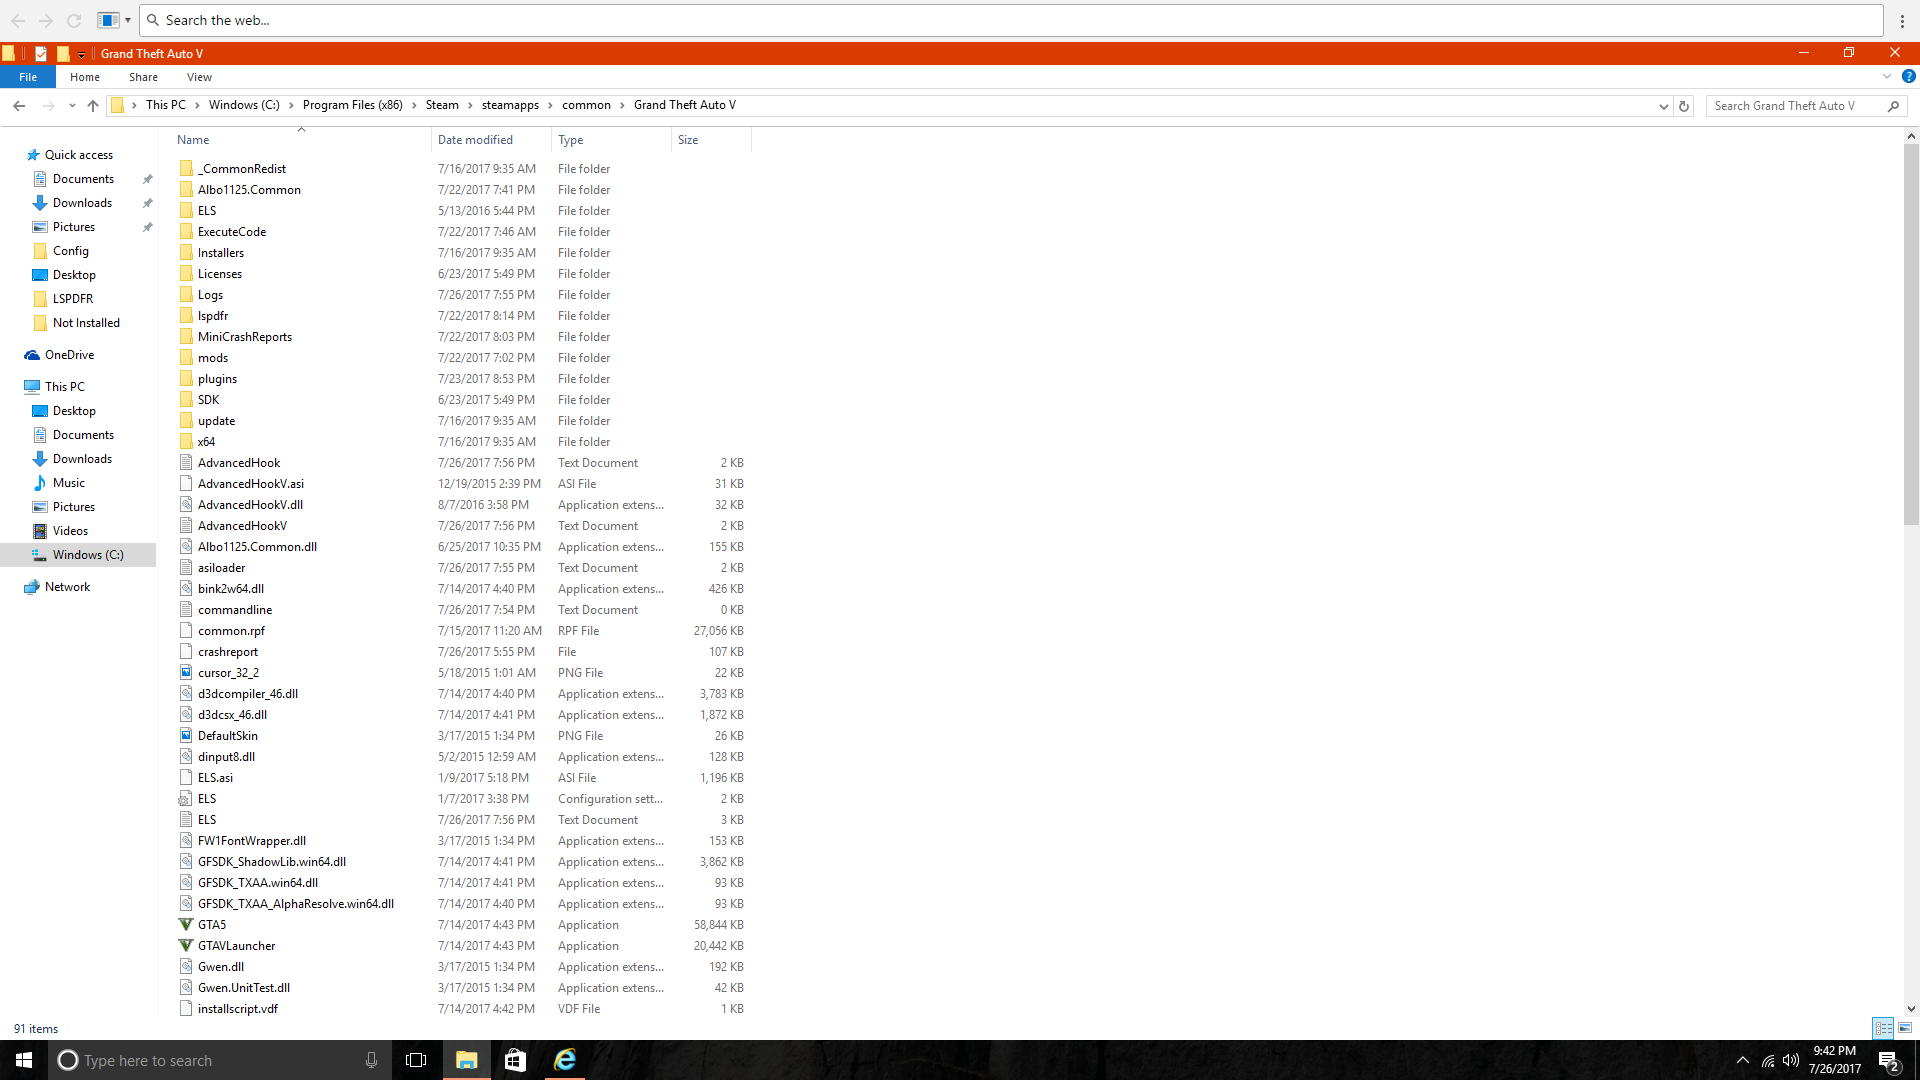This screenshot has width=1920, height=1080.
Task: Open the File menu
Action: [x=28, y=77]
